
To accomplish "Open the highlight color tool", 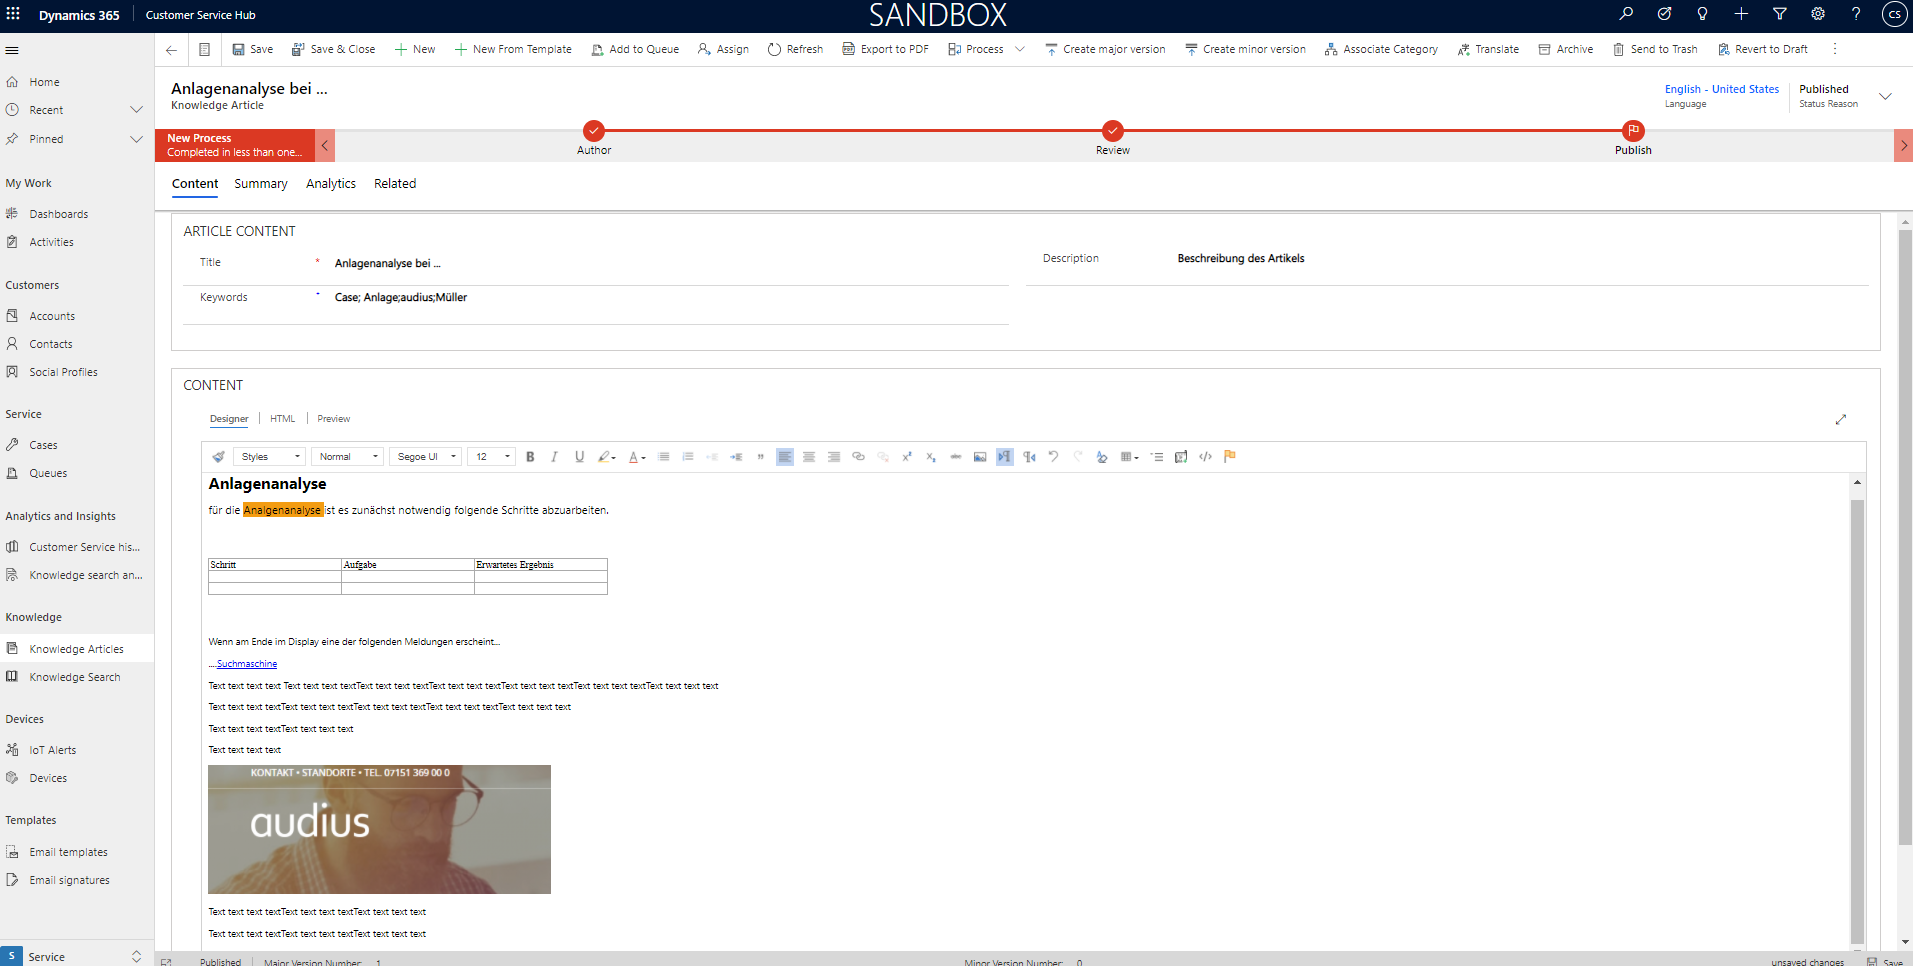I will click(x=604, y=457).
